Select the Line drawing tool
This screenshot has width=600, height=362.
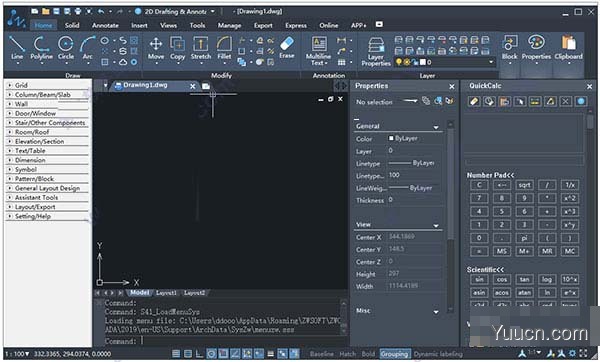[16, 48]
